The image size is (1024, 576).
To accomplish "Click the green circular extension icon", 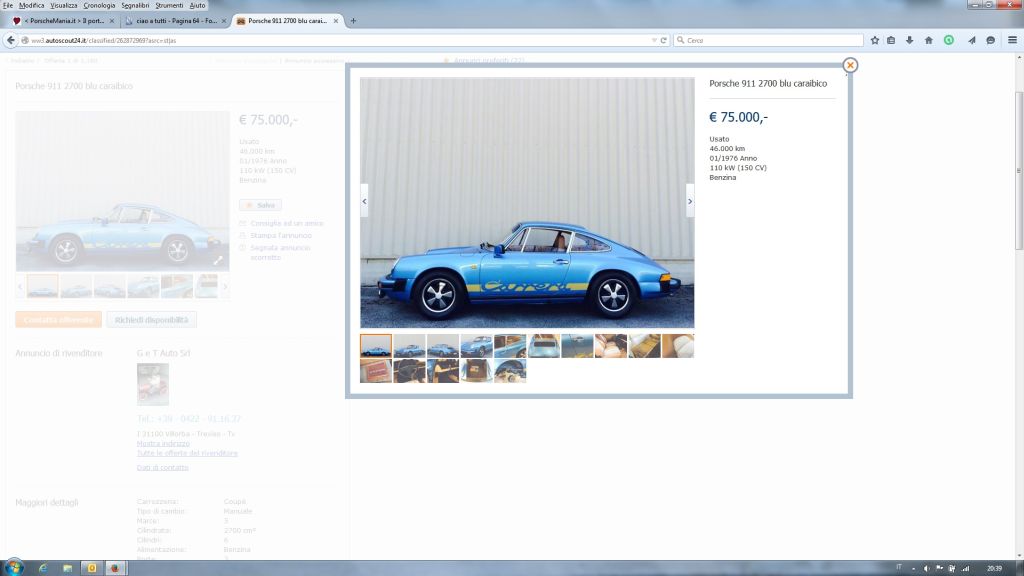I will tap(948, 40).
